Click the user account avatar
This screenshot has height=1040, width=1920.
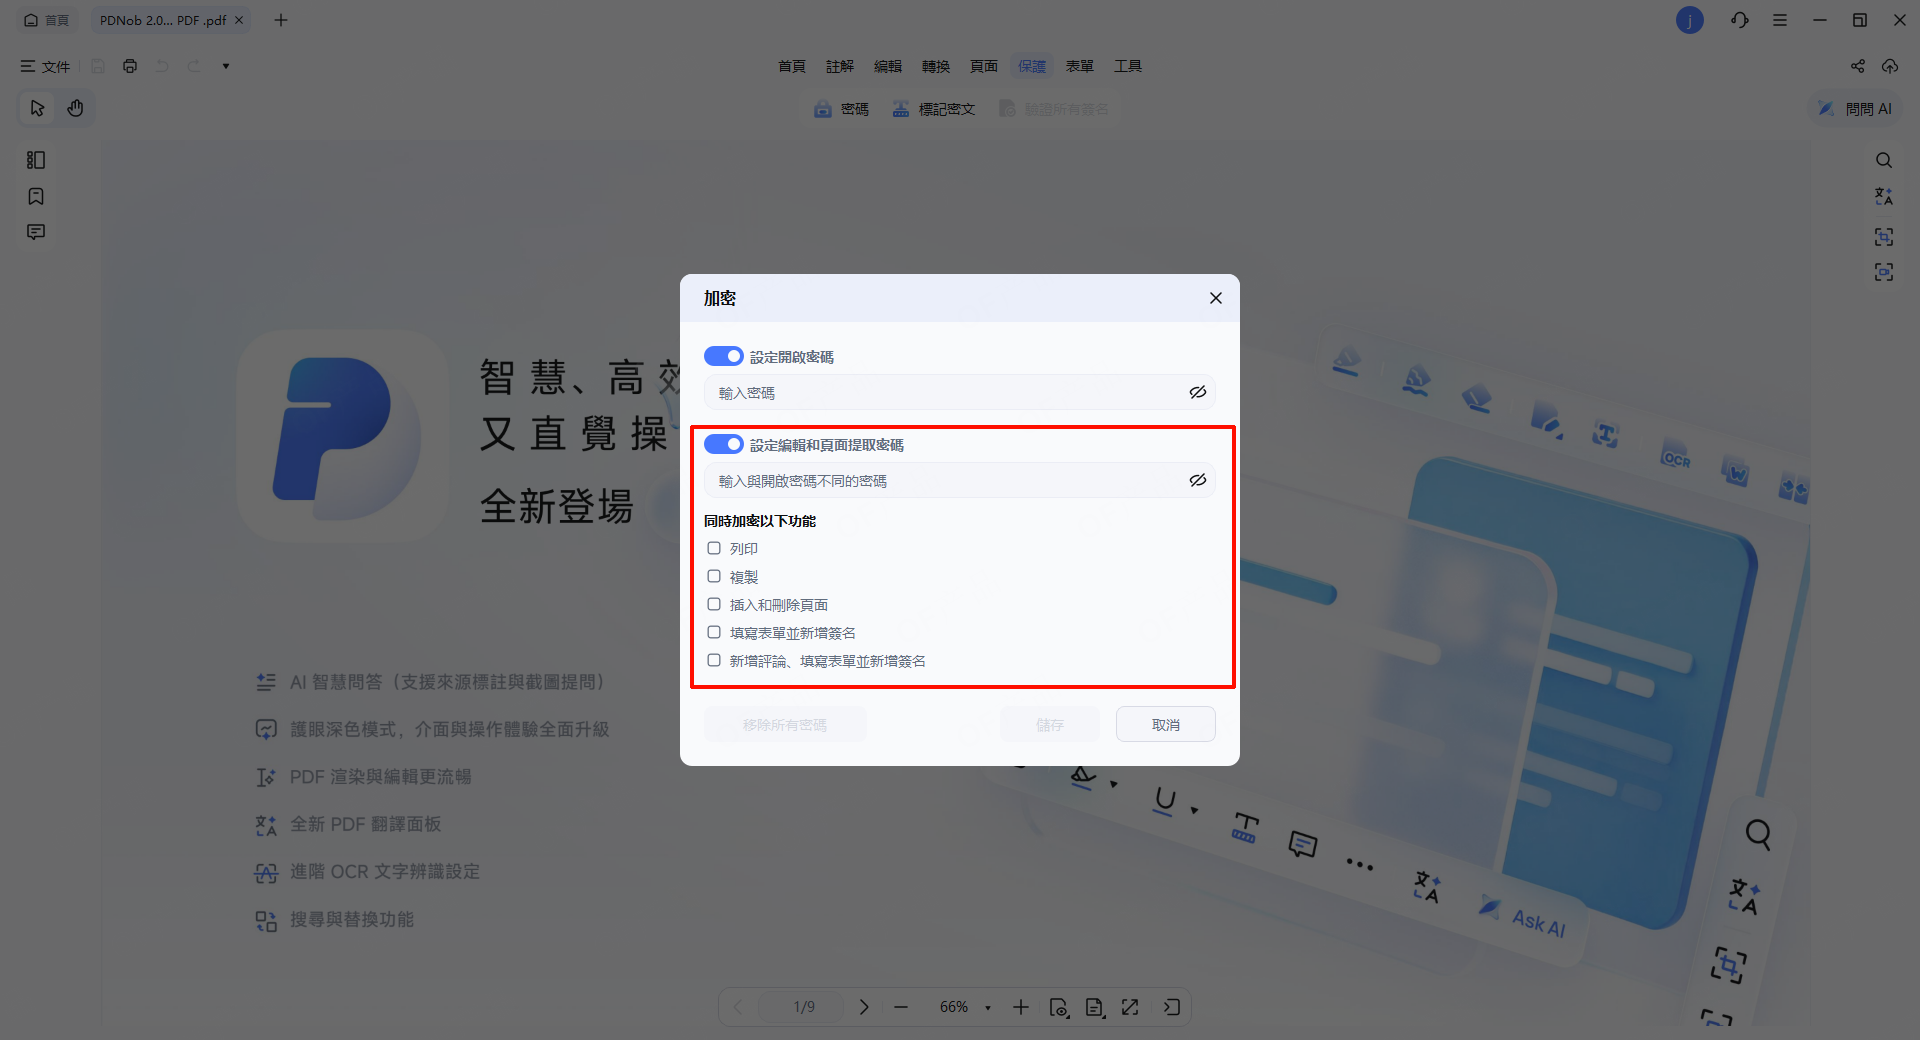pos(1690,20)
